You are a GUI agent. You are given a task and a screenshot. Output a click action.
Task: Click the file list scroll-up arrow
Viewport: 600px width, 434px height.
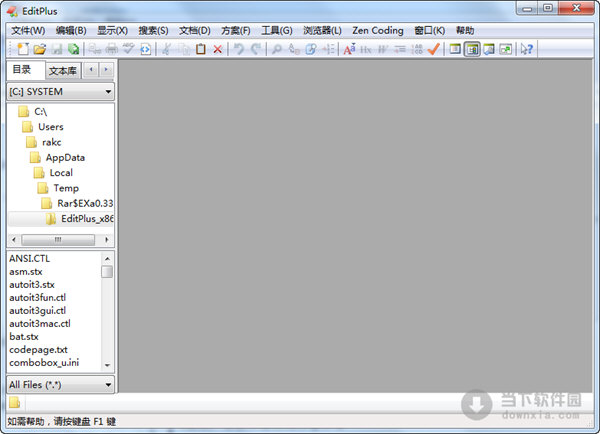(x=107, y=259)
